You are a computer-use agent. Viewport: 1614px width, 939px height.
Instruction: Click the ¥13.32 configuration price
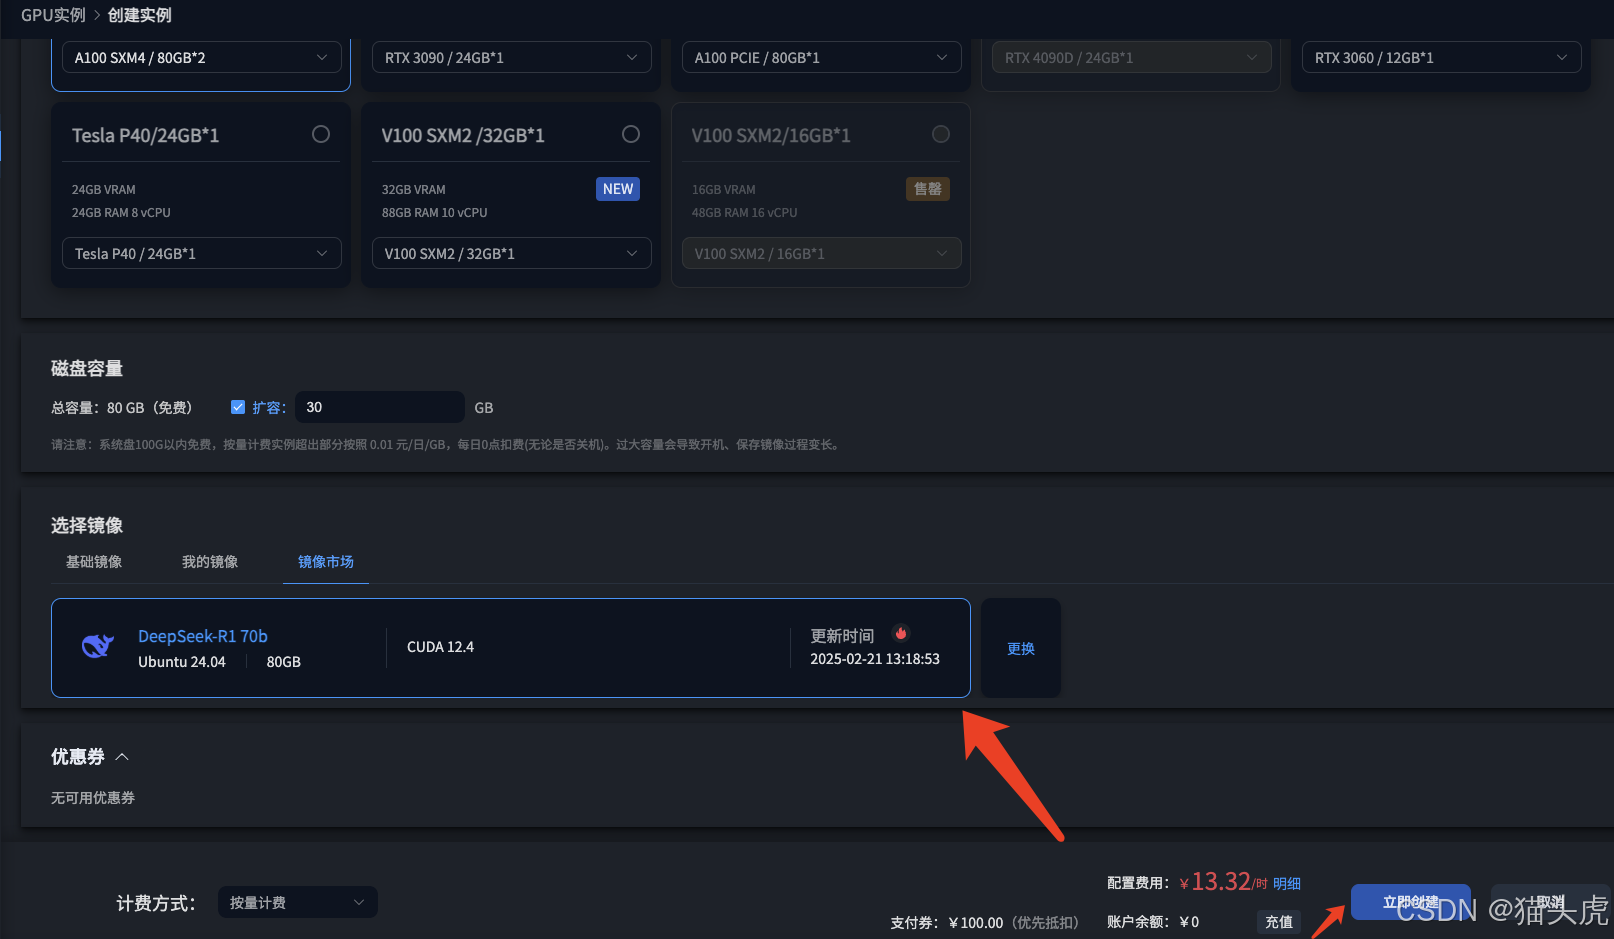1215,881
